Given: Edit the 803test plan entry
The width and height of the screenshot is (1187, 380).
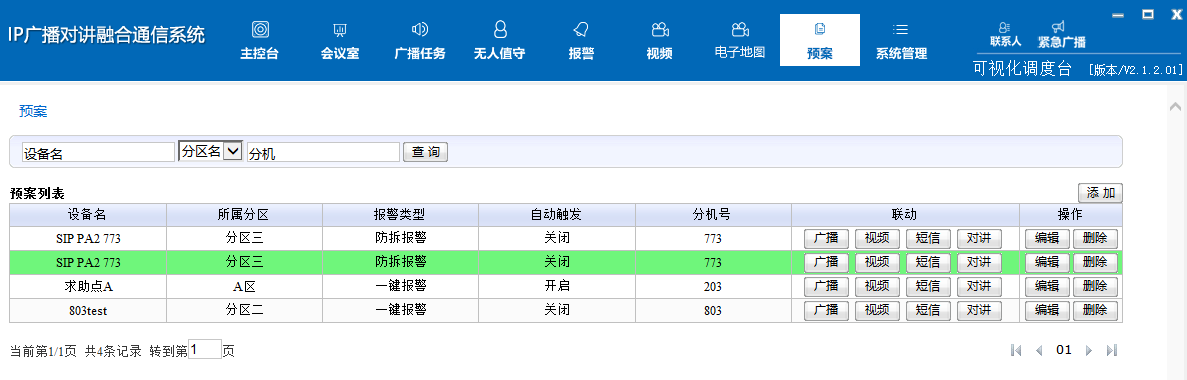Looking at the screenshot, I should click(1047, 310).
